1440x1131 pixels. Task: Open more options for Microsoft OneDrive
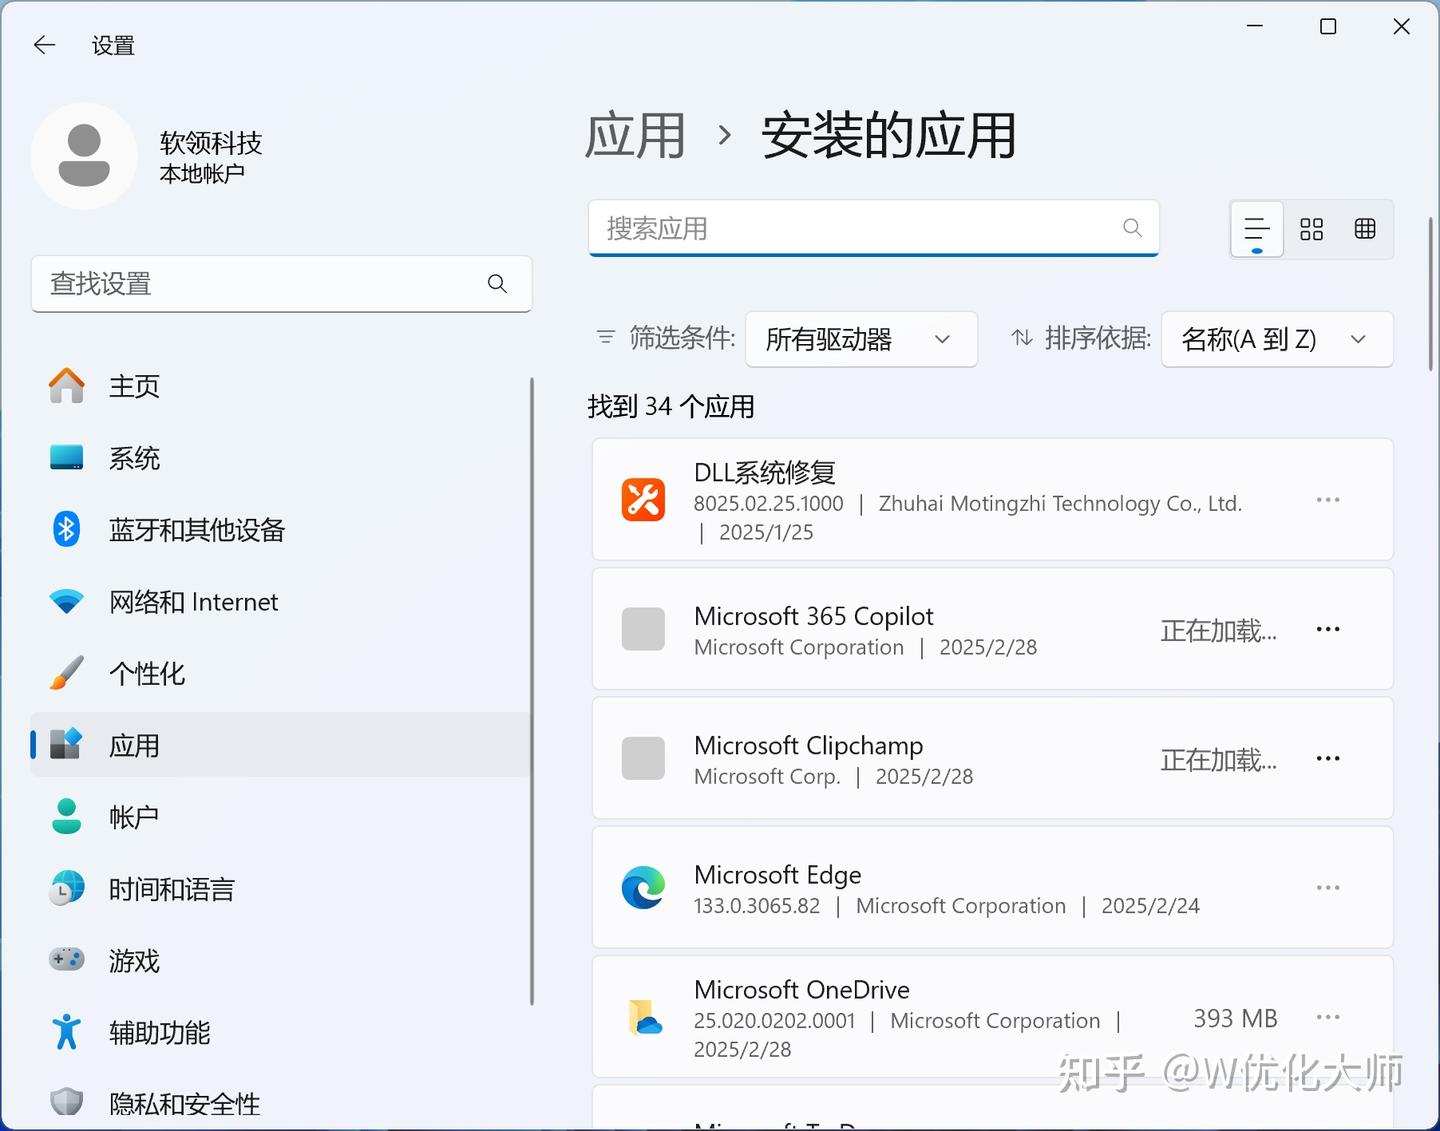(x=1328, y=1017)
